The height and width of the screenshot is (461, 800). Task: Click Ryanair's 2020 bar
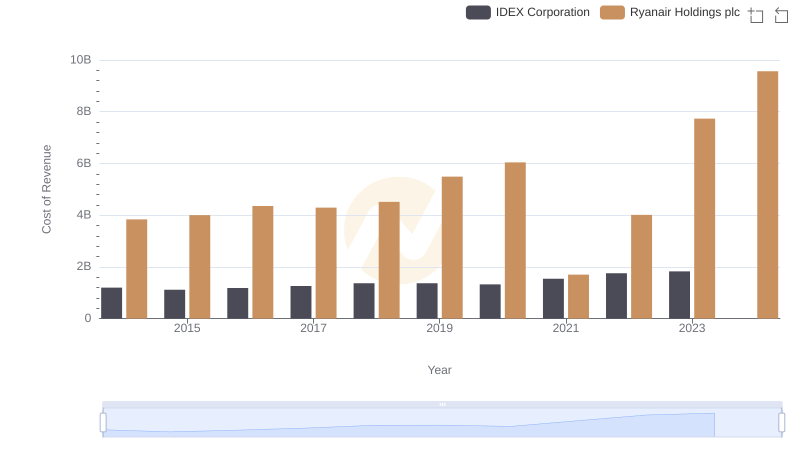click(515, 241)
